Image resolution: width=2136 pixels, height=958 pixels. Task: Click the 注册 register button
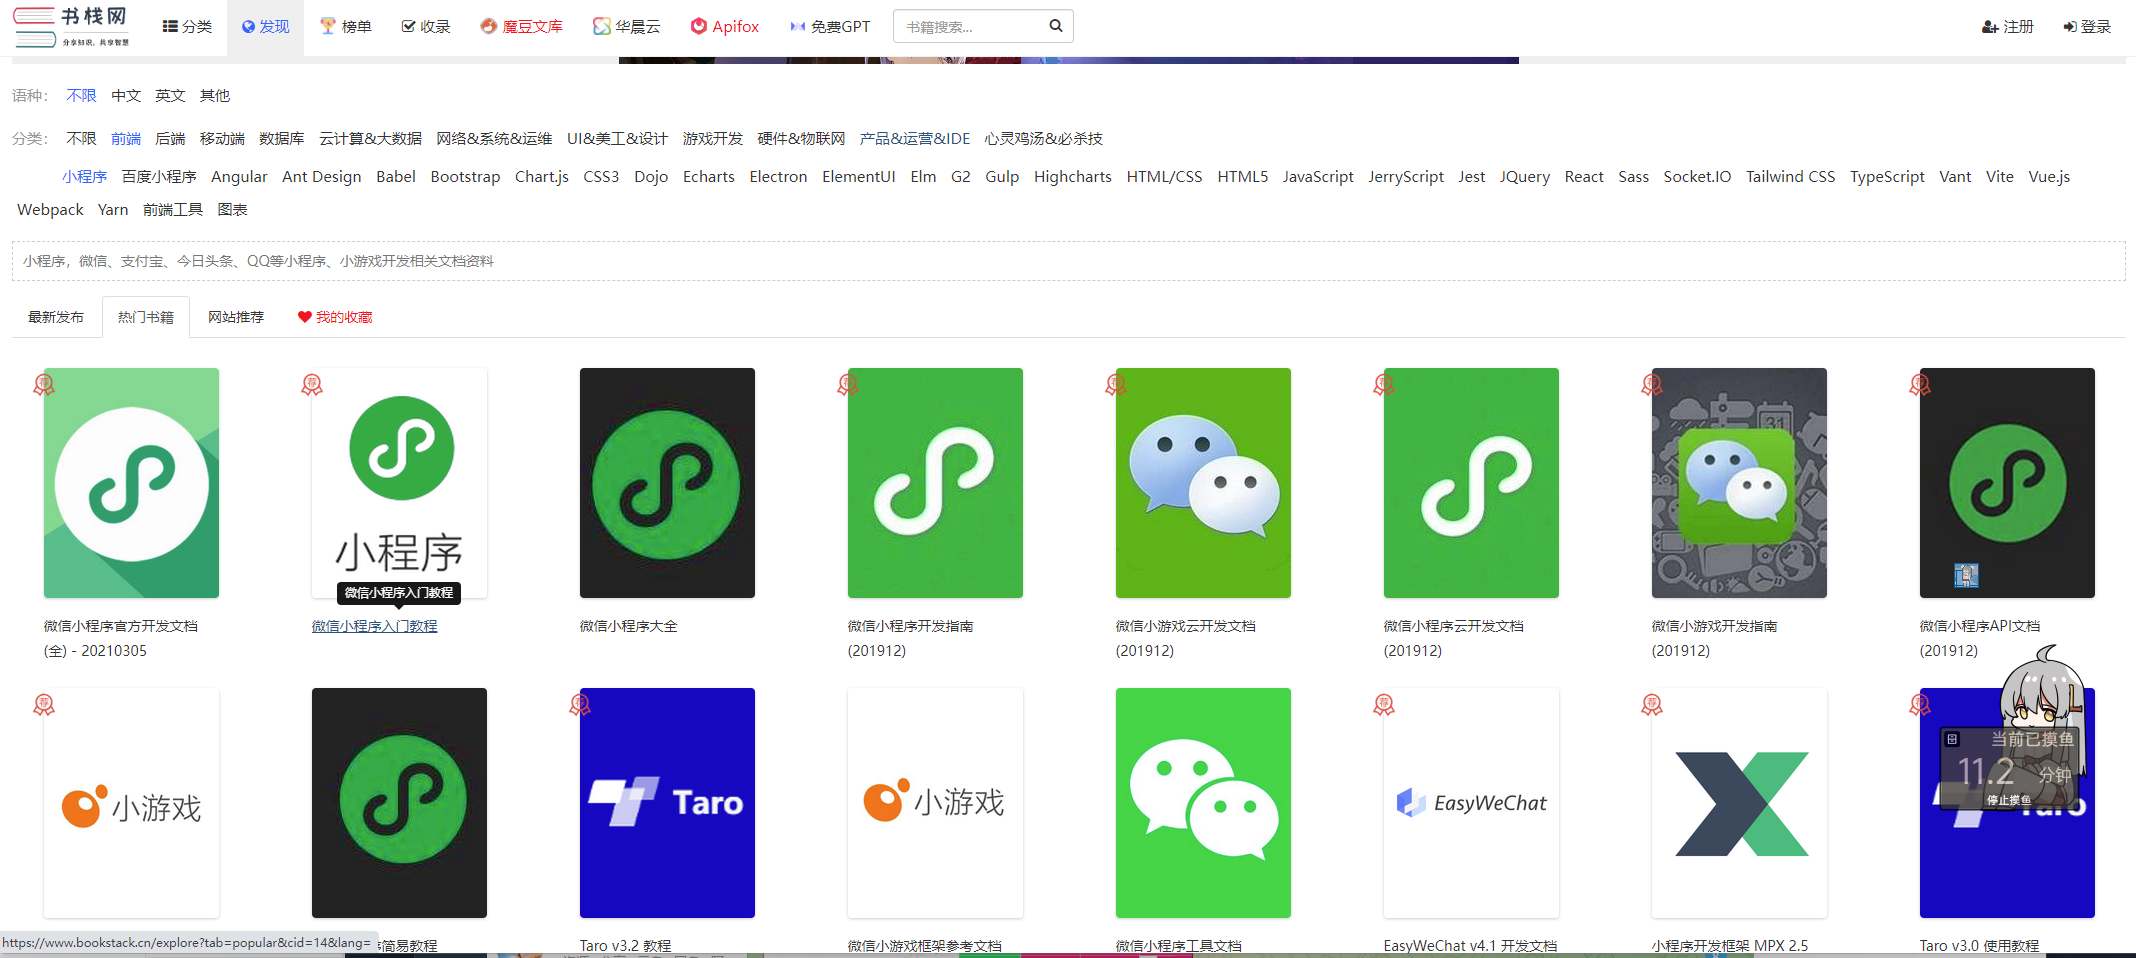pyautogui.click(x=2008, y=27)
